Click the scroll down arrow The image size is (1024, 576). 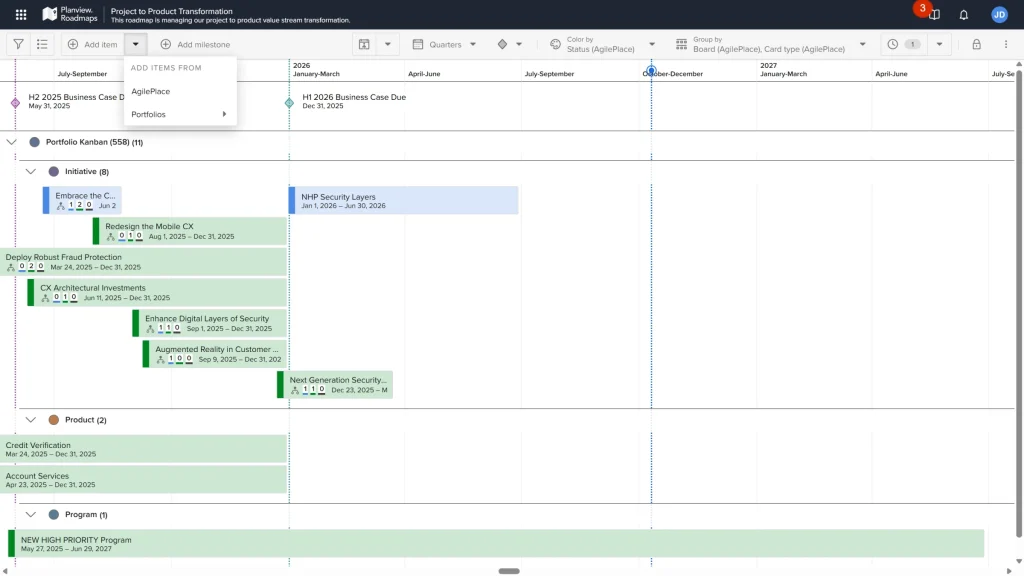1019,562
